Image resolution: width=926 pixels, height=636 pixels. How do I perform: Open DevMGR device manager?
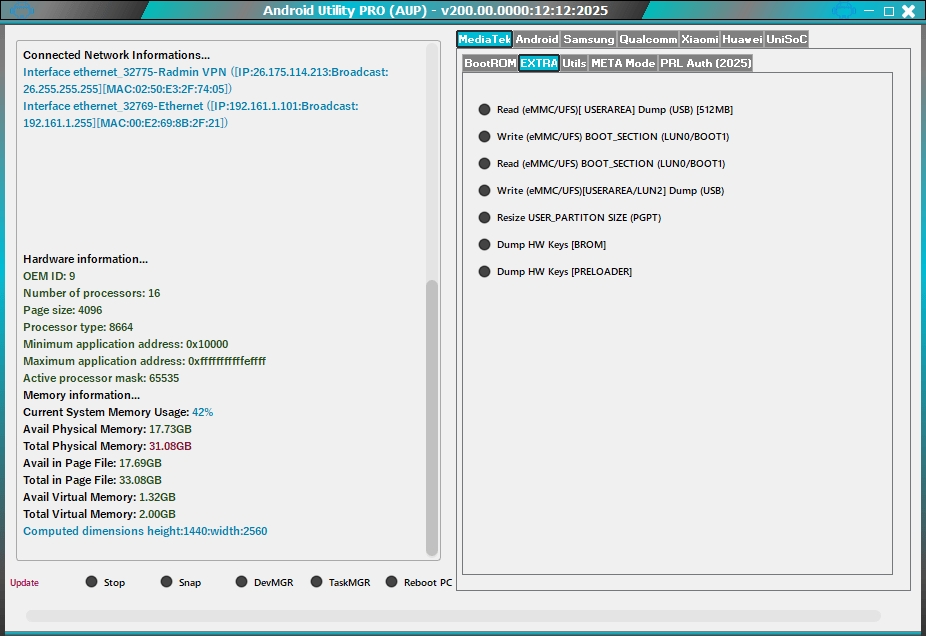point(242,582)
